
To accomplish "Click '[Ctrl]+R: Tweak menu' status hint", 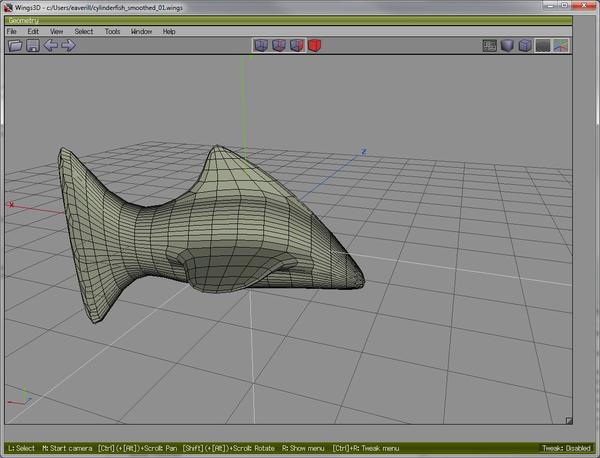I will click(365, 448).
